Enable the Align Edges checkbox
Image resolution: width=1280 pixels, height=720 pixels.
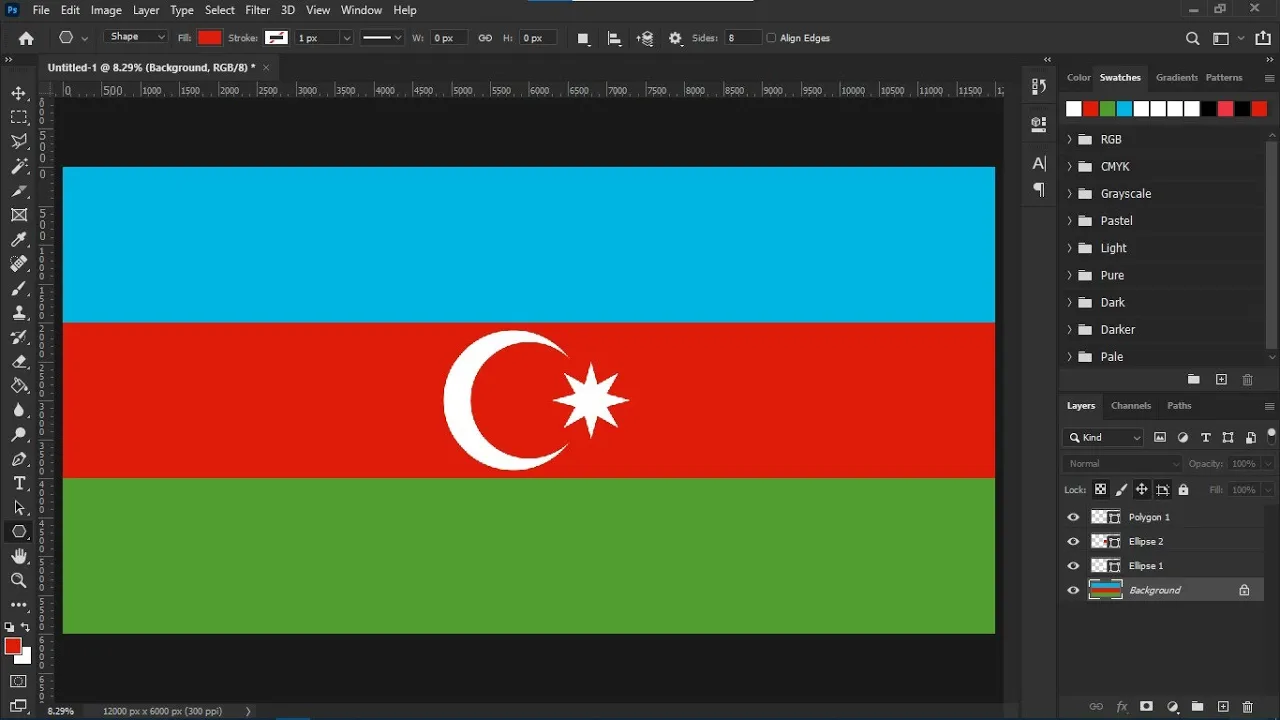point(771,38)
